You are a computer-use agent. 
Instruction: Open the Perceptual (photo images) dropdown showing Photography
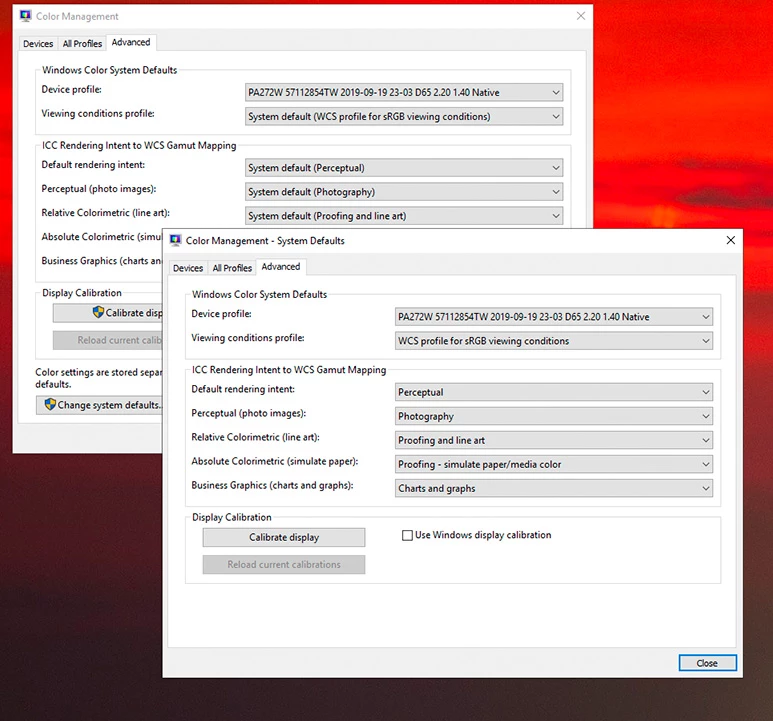tap(554, 416)
